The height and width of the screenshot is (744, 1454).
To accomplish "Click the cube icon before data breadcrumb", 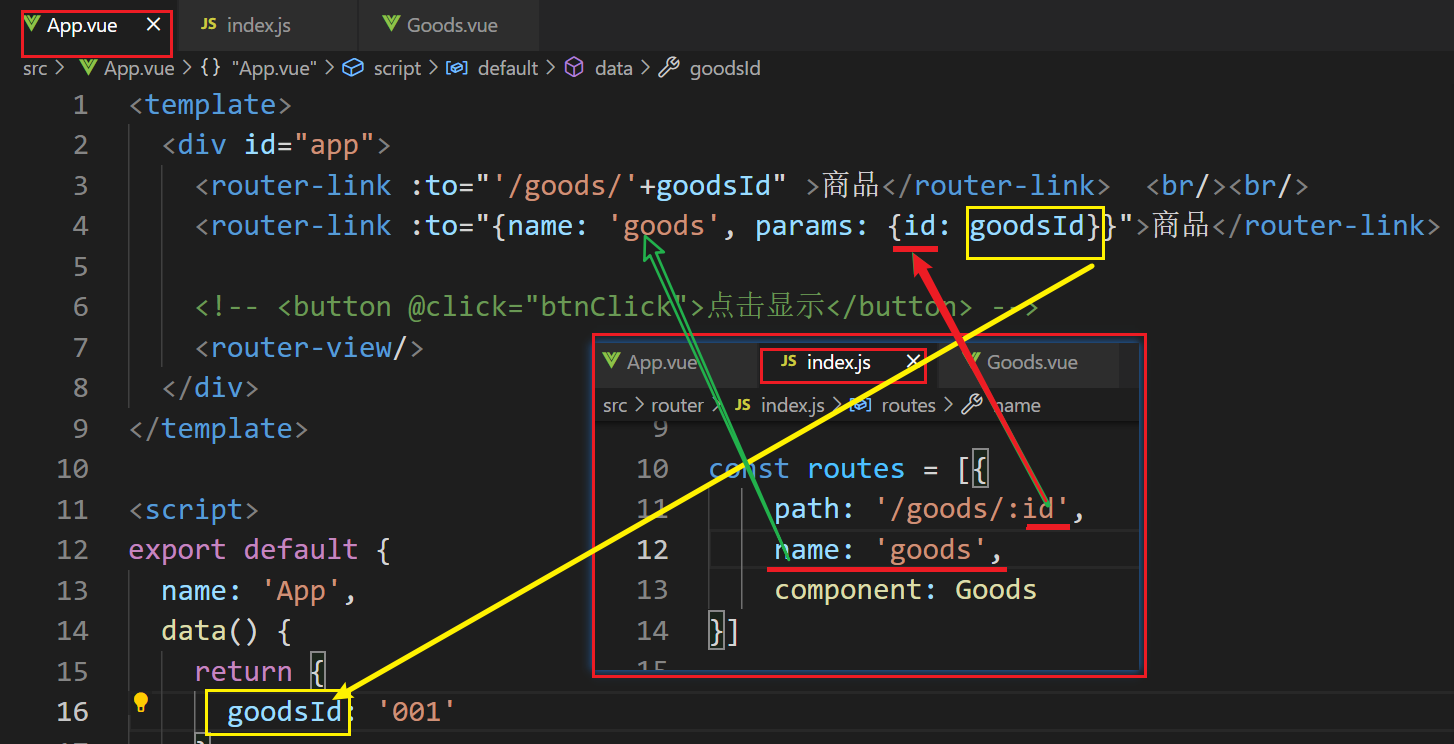I will coord(574,68).
